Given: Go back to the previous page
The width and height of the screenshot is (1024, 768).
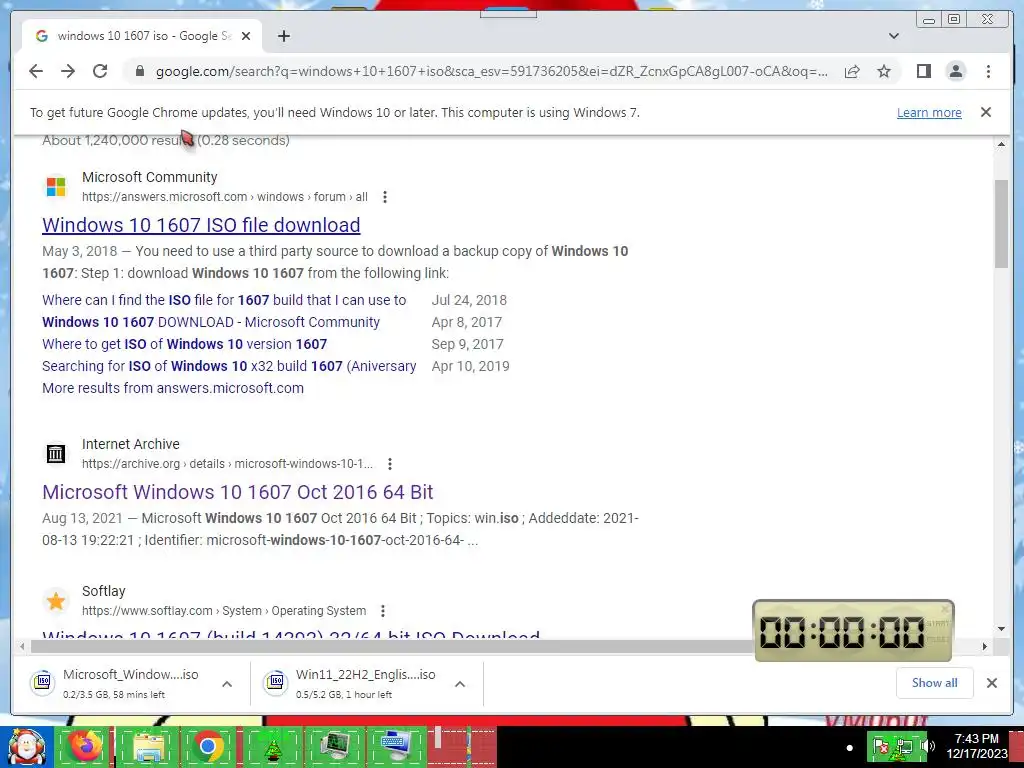Looking at the screenshot, I should [36, 71].
